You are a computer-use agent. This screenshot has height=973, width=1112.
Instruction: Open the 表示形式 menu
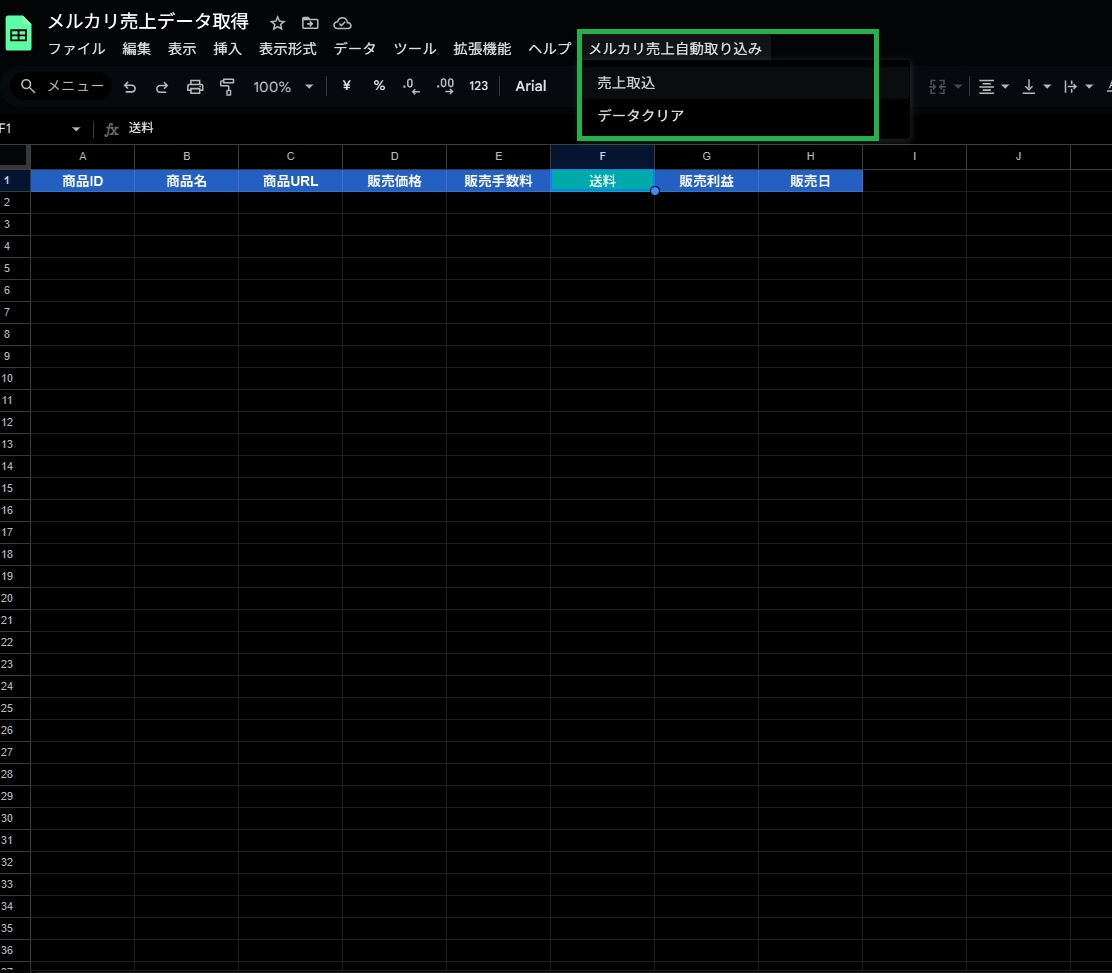[x=287, y=49]
